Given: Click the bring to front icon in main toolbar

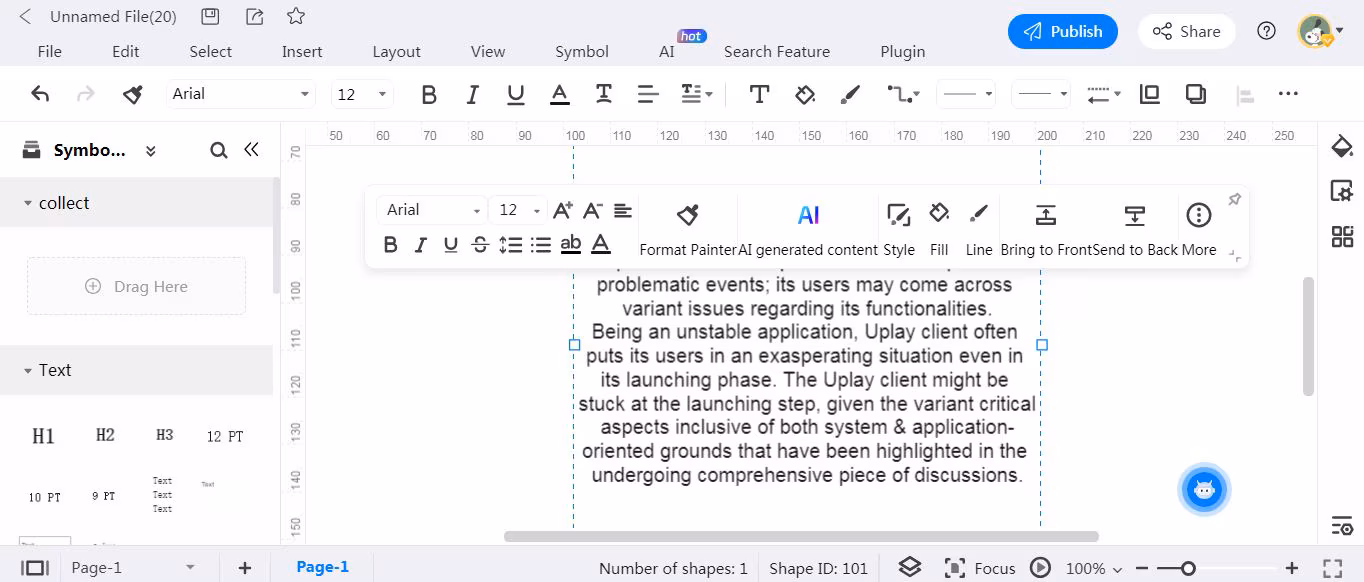Looking at the screenshot, I should 1150,94.
